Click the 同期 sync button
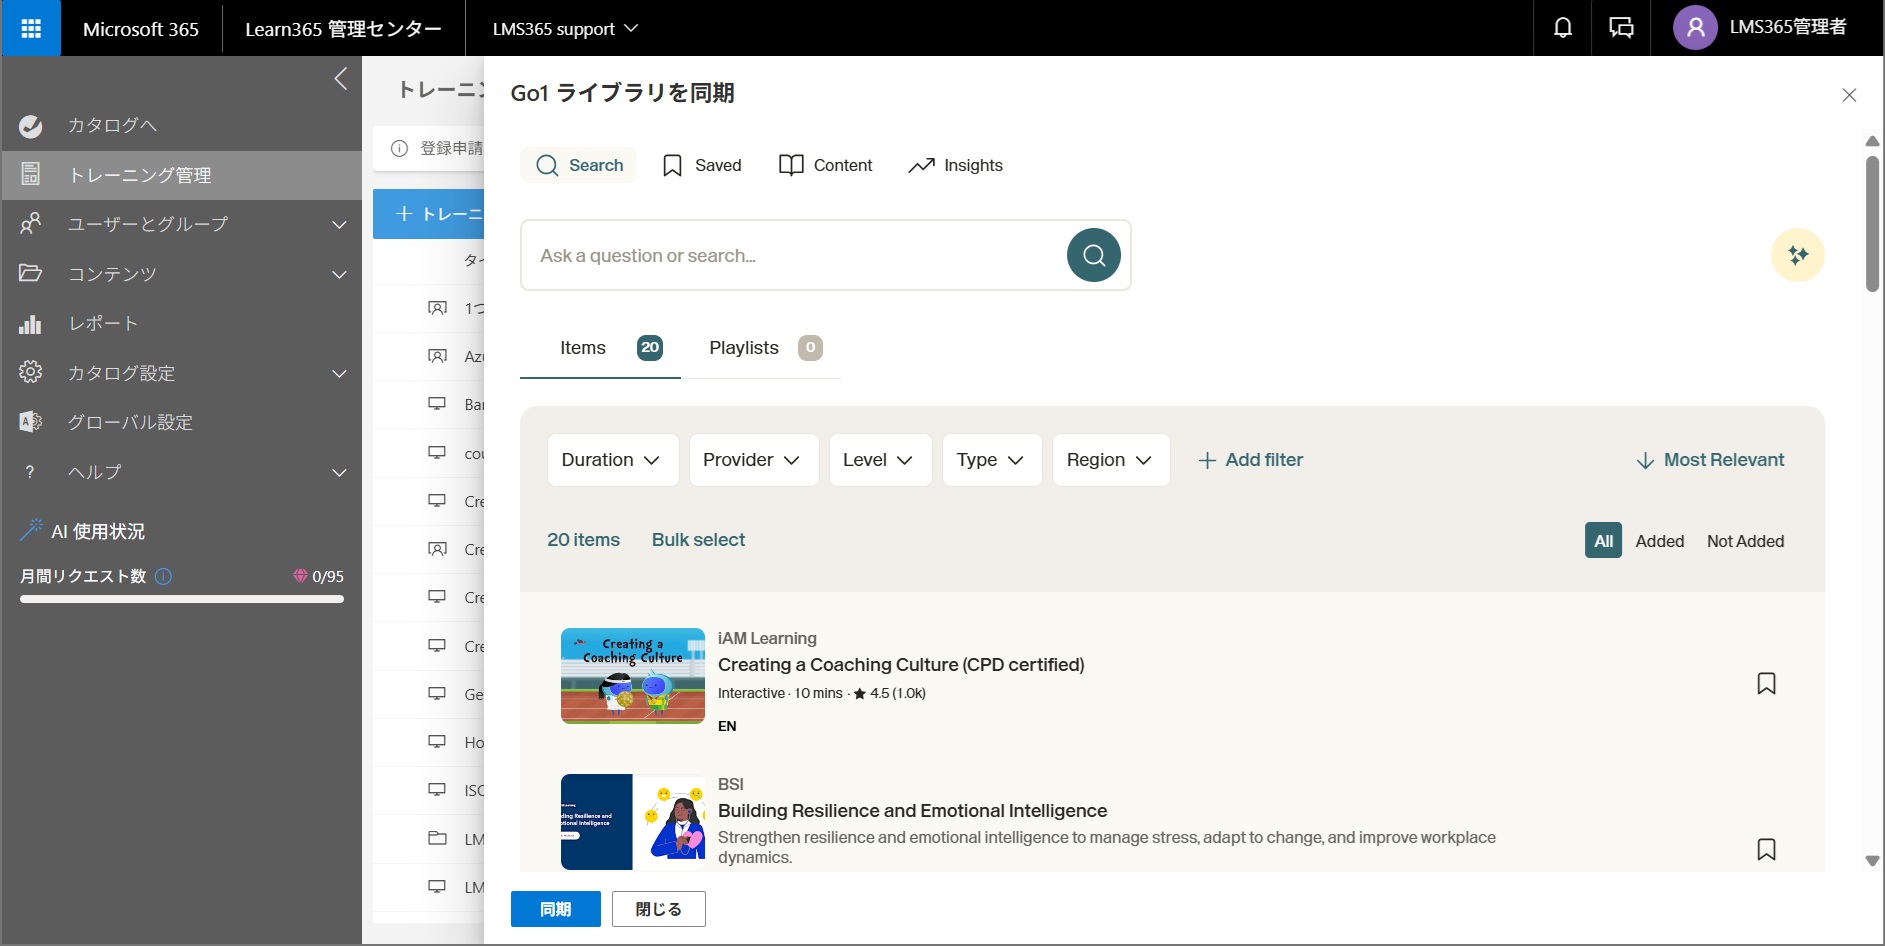Image resolution: width=1885 pixels, height=946 pixels. tap(555, 909)
